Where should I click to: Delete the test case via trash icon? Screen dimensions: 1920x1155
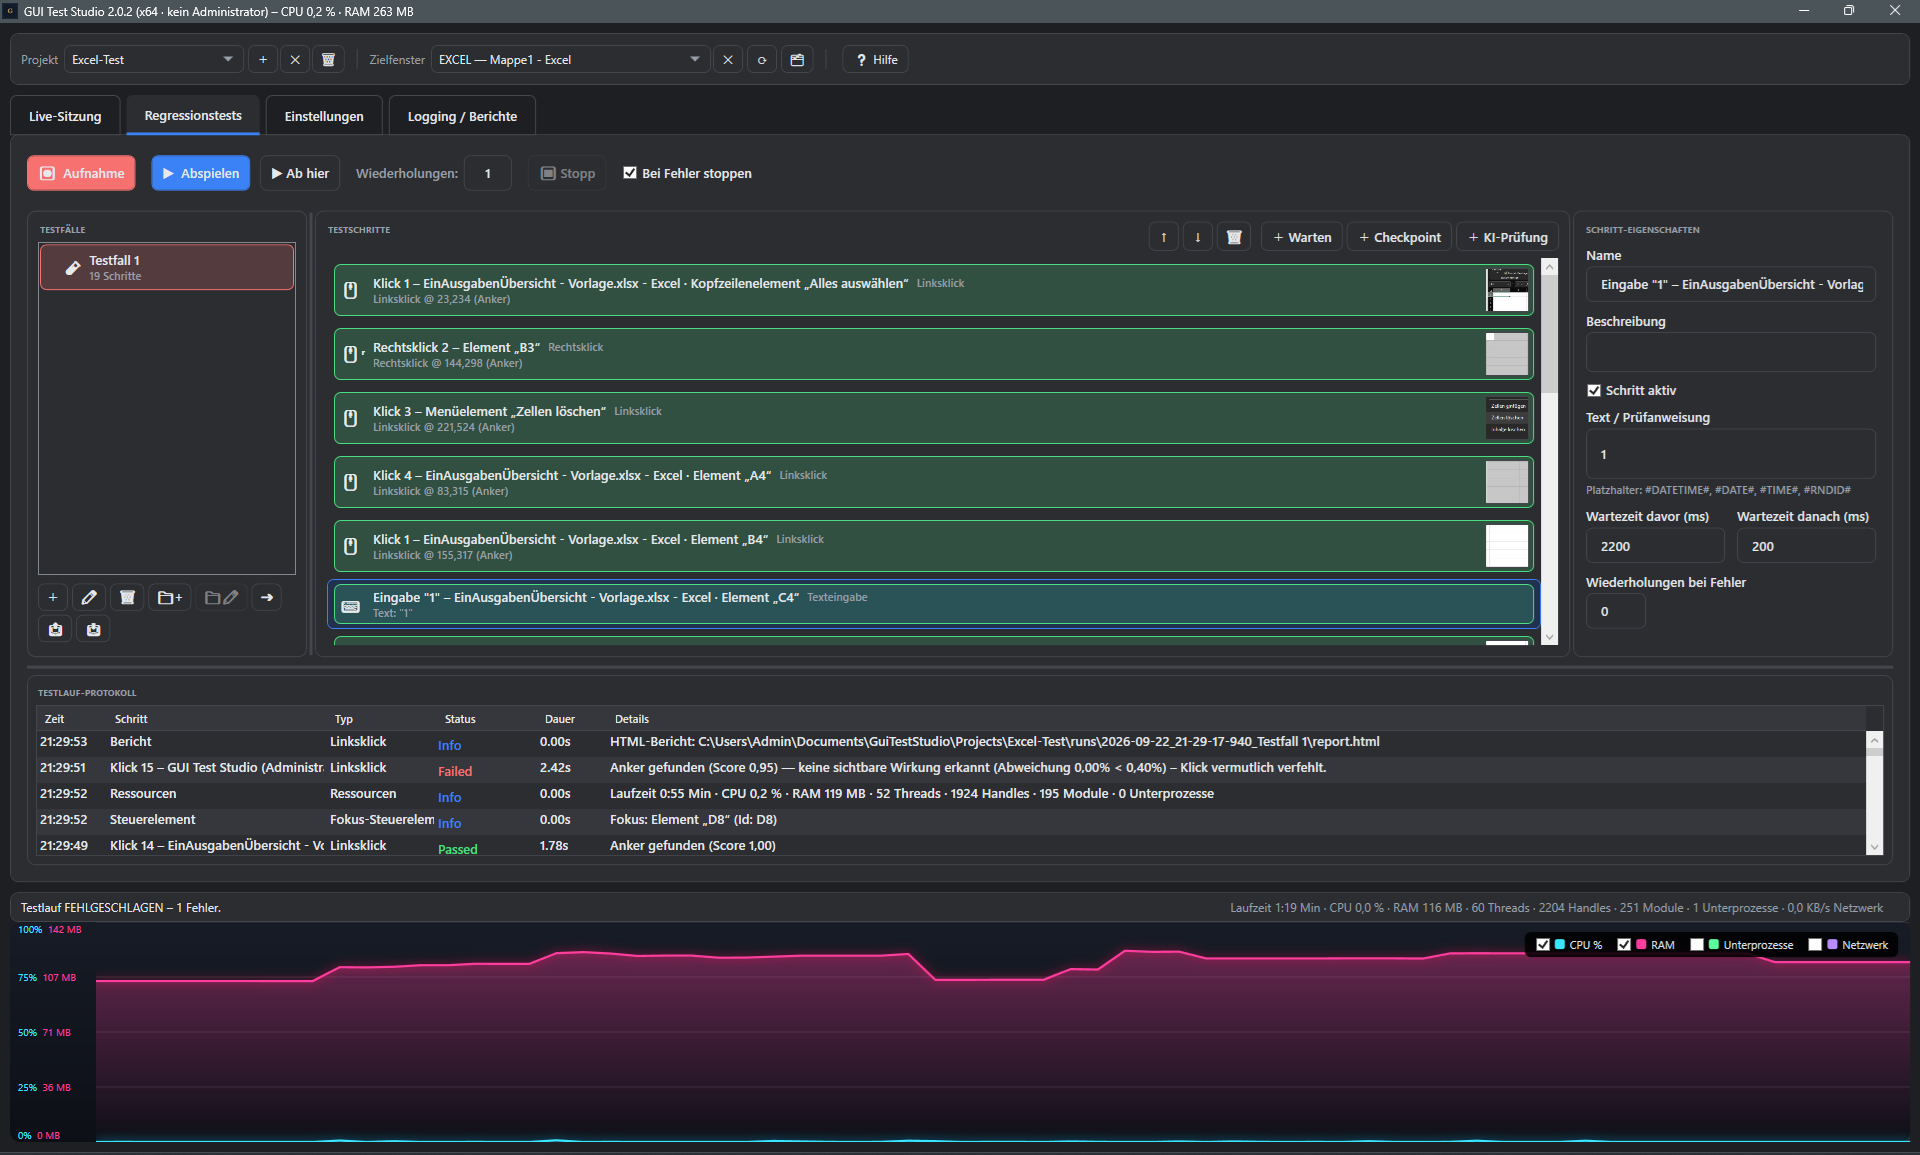point(127,598)
